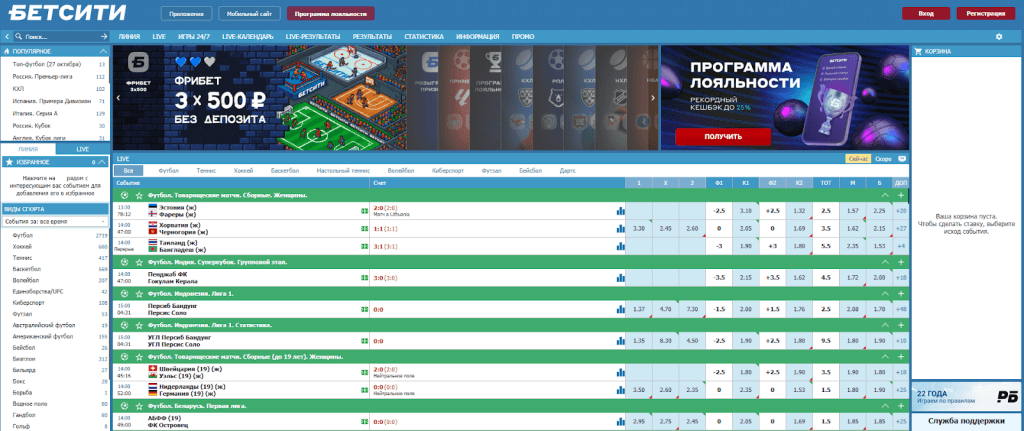This screenshot has height=431, width=1024.
Task: Click the Вход login button
Action: pos(926,13)
